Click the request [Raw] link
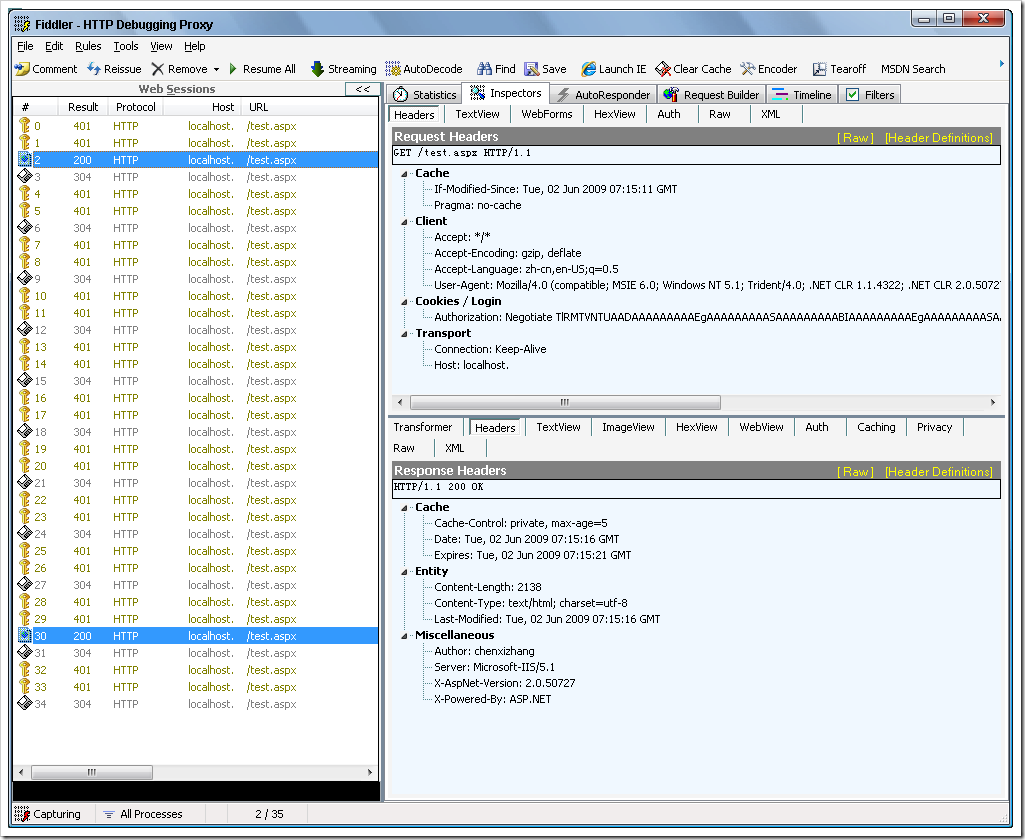This screenshot has width=1025, height=840. click(855, 137)
